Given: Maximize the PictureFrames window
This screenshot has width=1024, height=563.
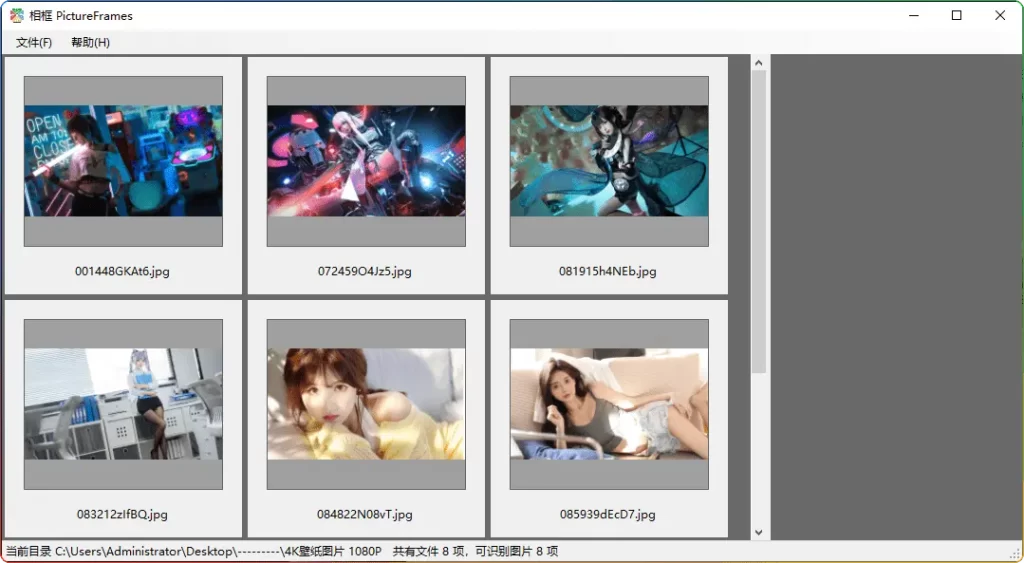Looking at the screenshot, I should coord(956,16).
